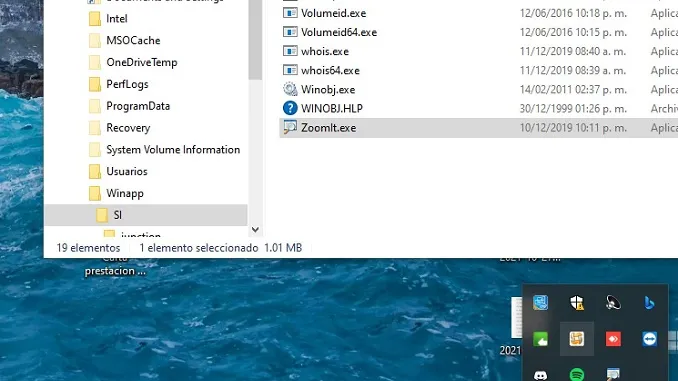Select MSOCache in the navigation tree

point(133,40)
